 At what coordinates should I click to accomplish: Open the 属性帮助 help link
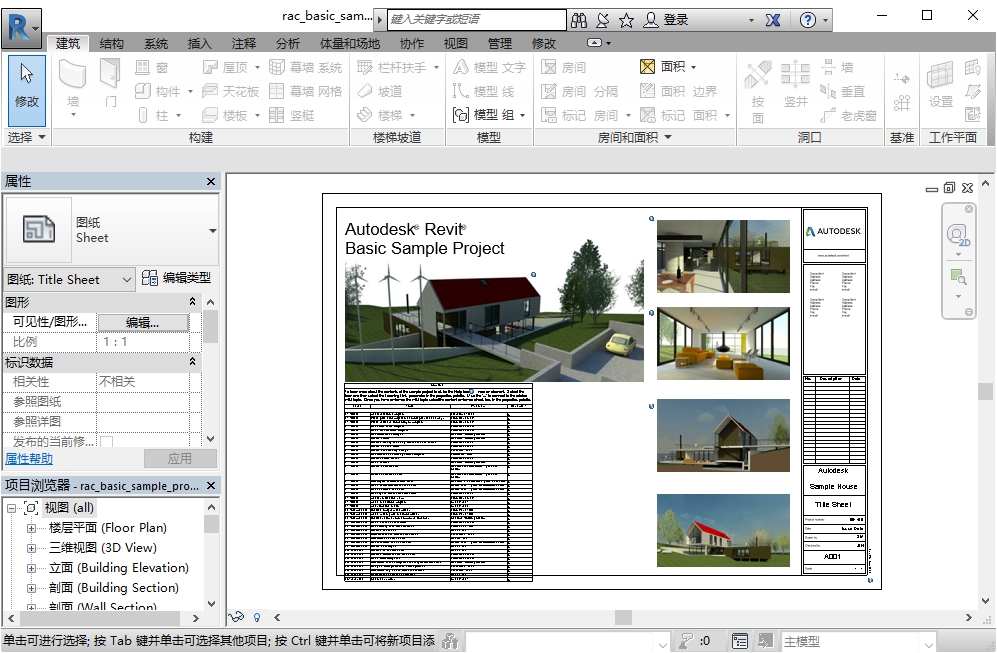(x=29, y=458)
